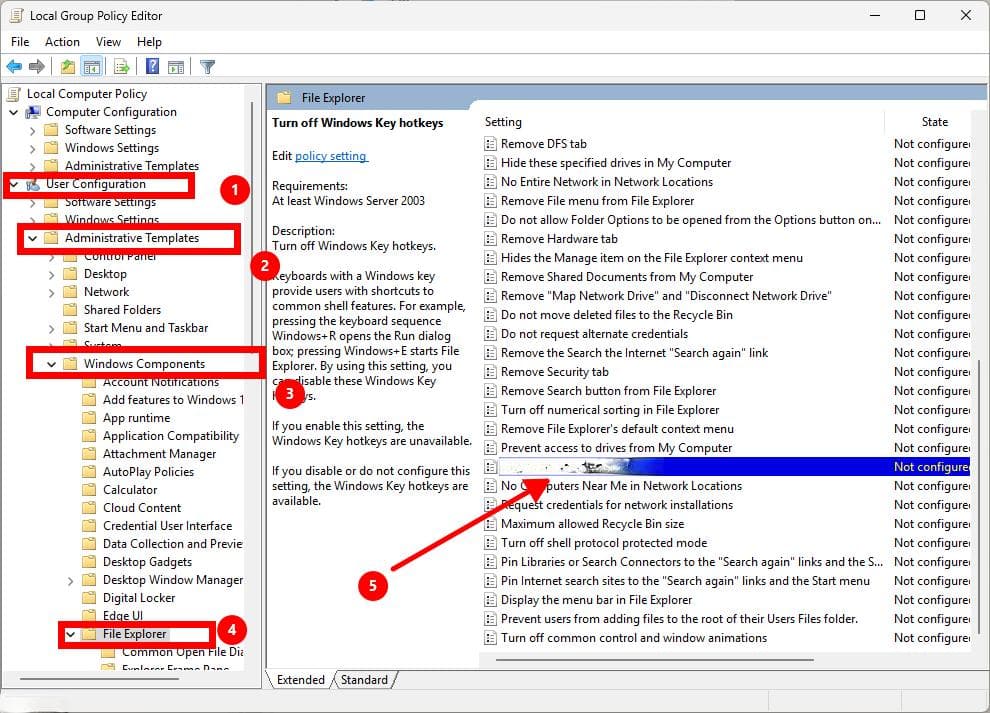Sort by the State column header
Screen dimensions: 990x713
[934, 122]
